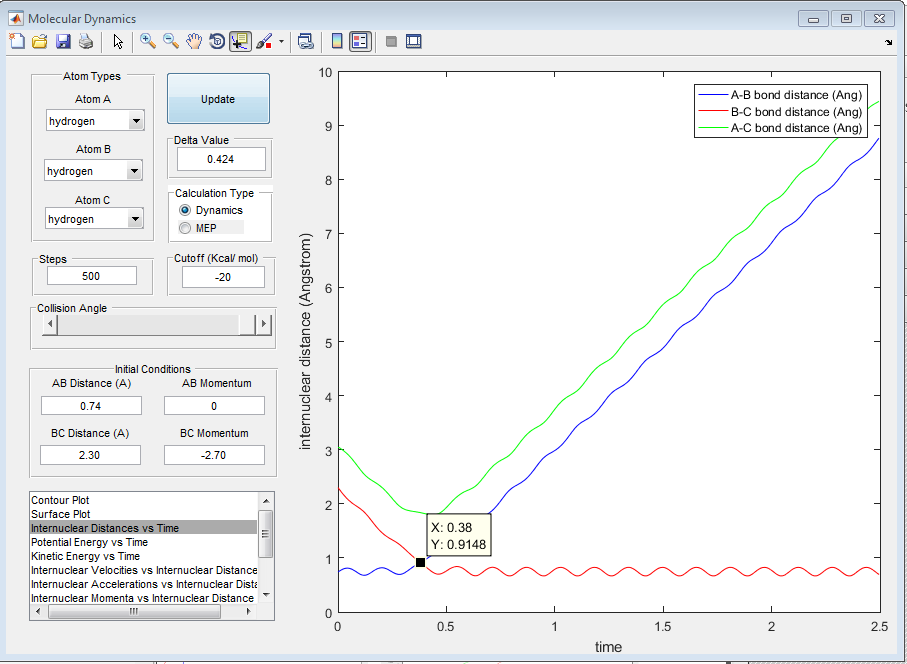Print the figure using the printer icon

(x=86, y=41)
